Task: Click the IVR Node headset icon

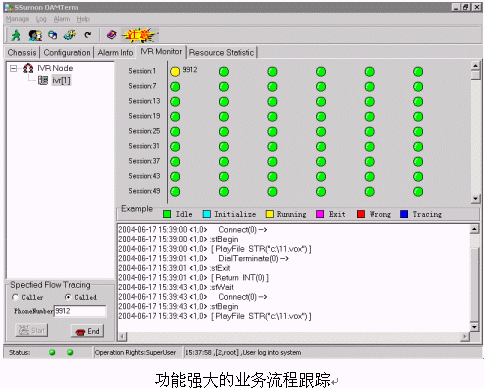Action: pyautogui.click(x=28, y=68)
